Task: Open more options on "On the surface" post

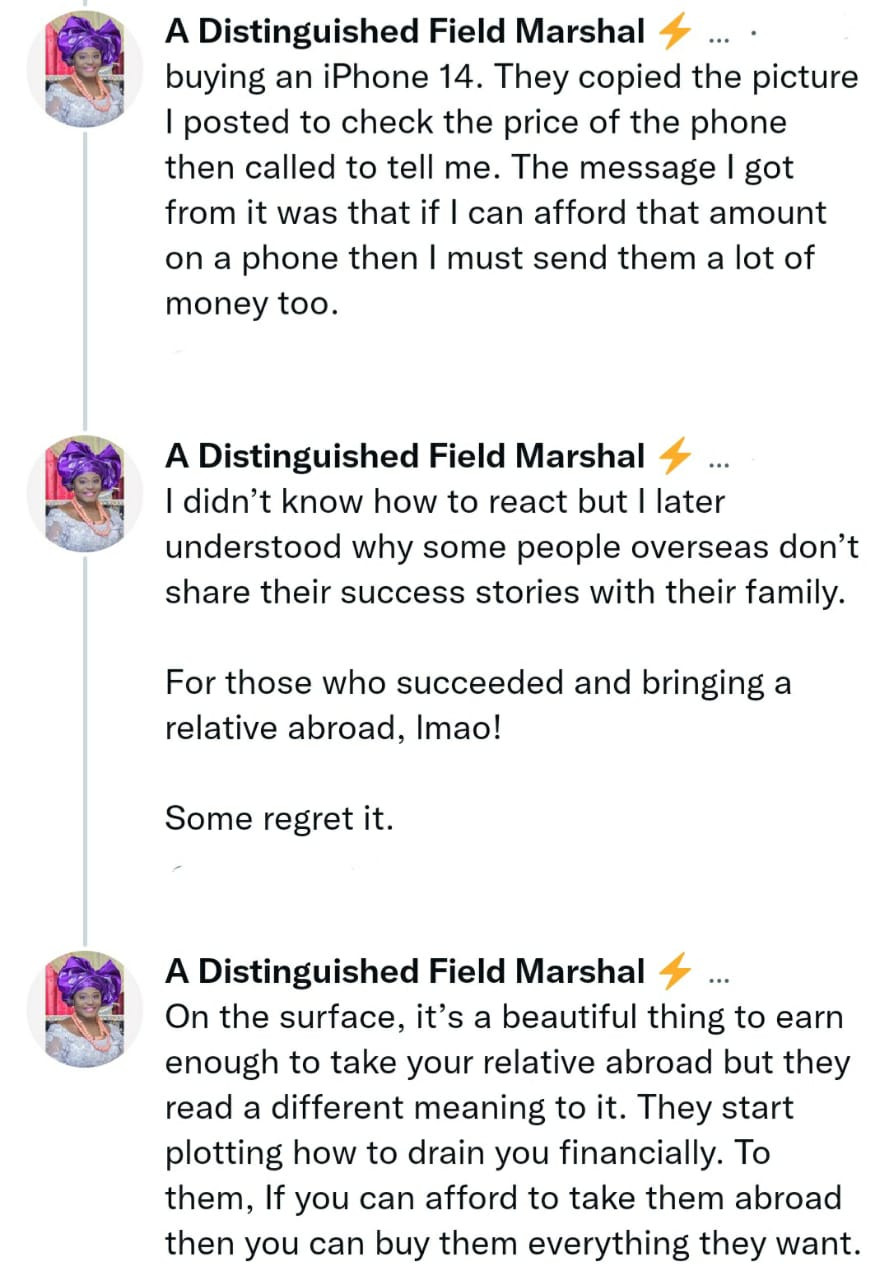Action: pos(718,976)
